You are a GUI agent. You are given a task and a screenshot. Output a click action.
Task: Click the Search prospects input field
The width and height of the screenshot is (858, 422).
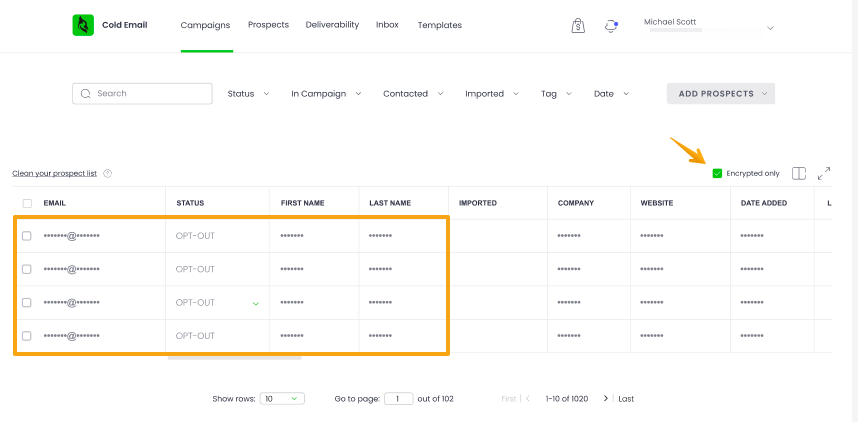[x=142, y=94]
